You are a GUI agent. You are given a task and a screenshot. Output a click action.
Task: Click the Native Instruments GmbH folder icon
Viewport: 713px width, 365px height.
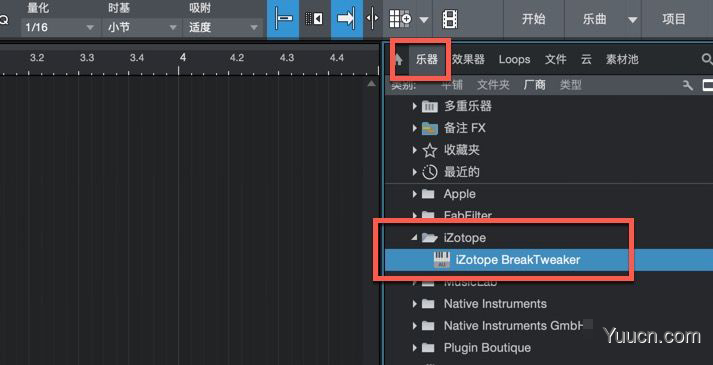428,325
